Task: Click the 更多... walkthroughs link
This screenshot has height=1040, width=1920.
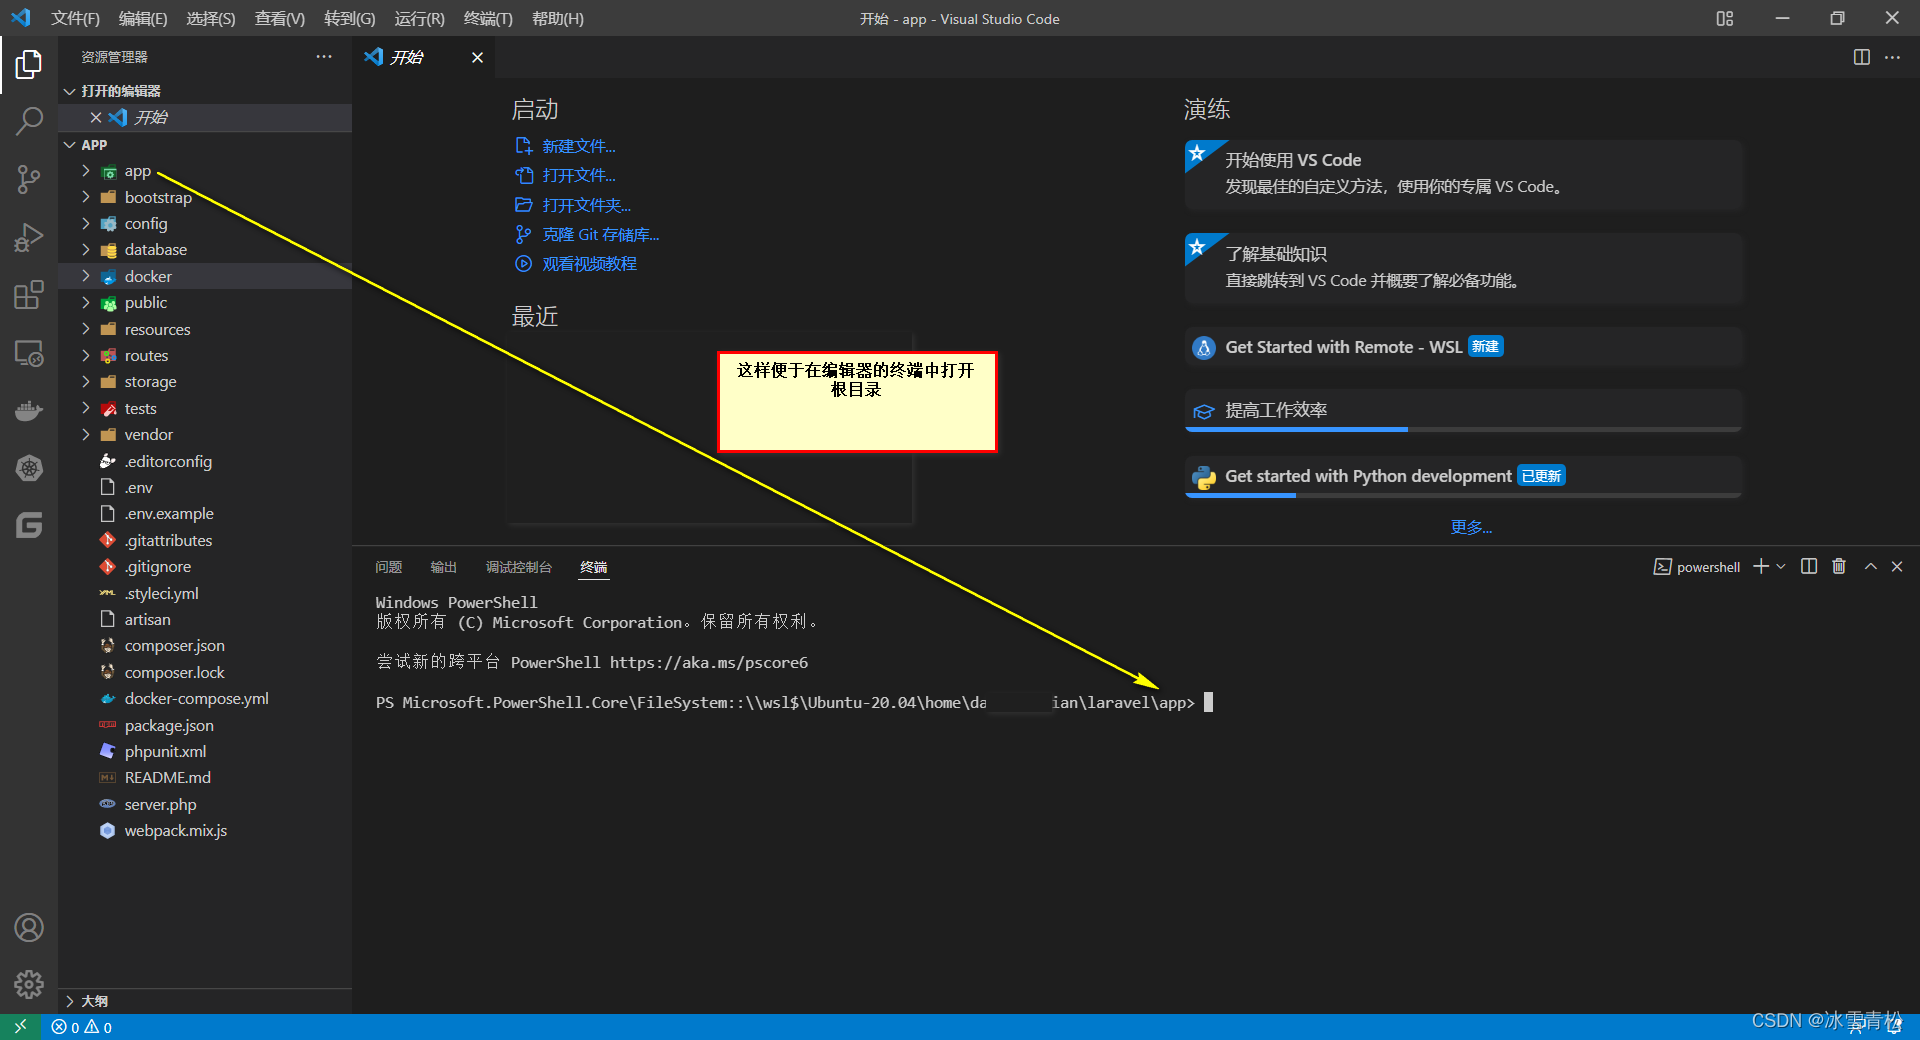Action: click(x=1471, y=527)
